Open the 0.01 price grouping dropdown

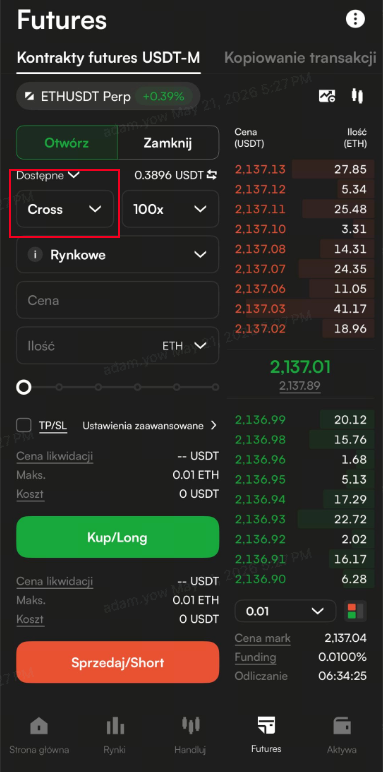pyautogui.click(x=285, y=611)
